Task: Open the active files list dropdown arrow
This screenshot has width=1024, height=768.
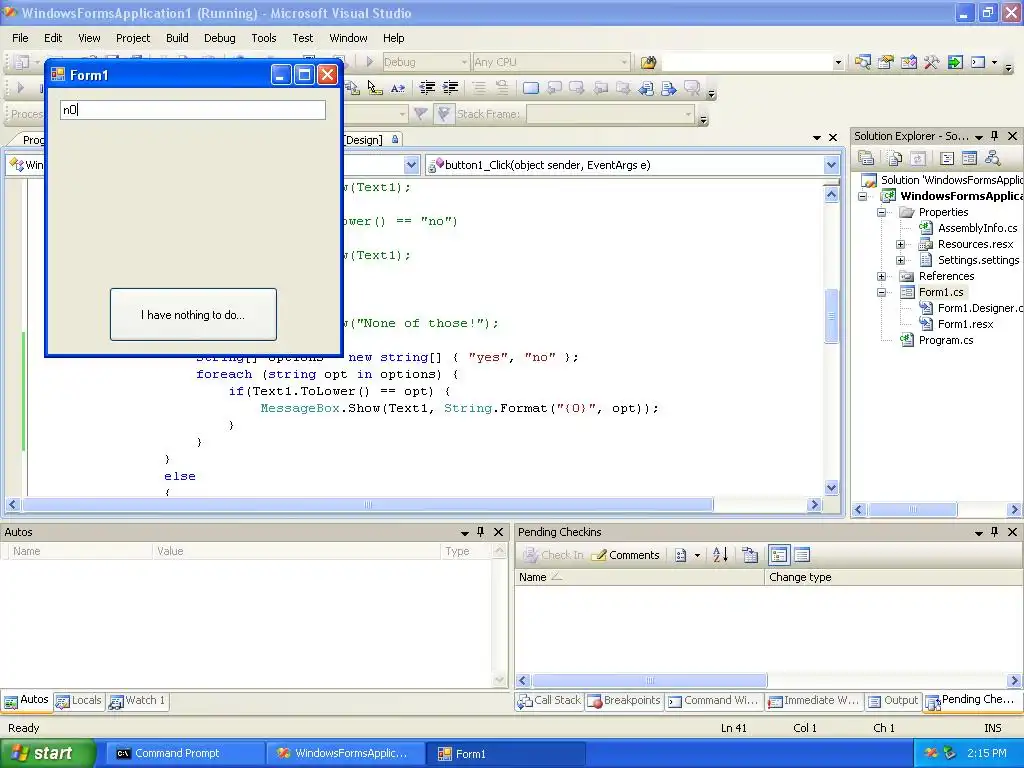Action: [x=816, y=137]
